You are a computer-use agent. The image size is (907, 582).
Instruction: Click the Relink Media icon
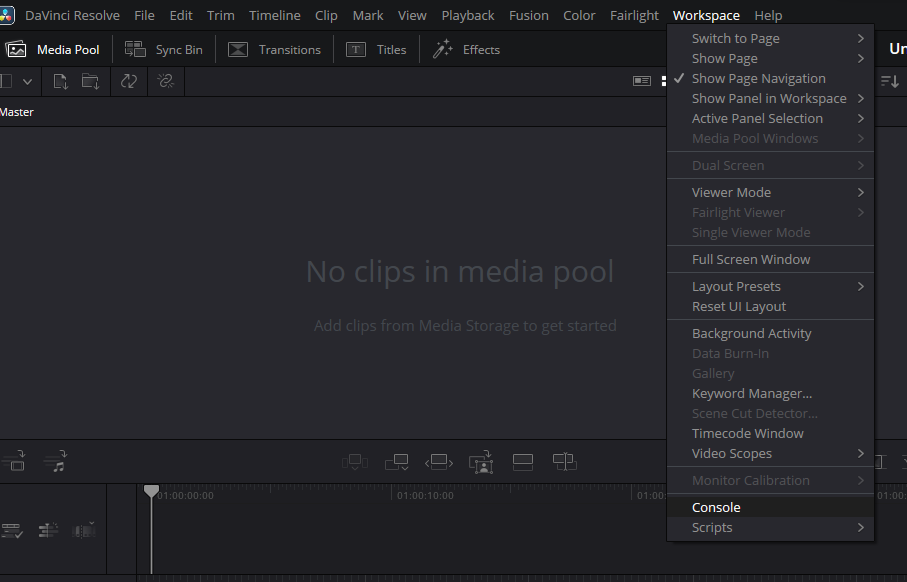click(x=166, y=81)
